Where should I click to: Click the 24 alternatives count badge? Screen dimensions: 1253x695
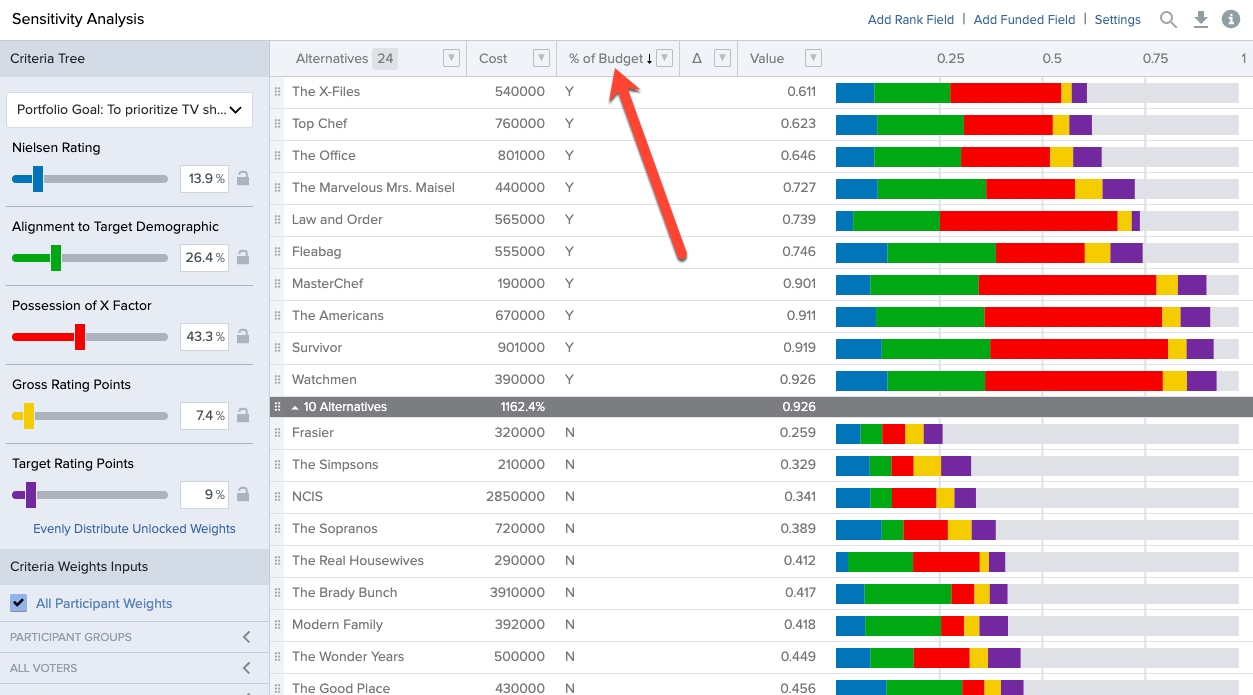click(385, 59)
